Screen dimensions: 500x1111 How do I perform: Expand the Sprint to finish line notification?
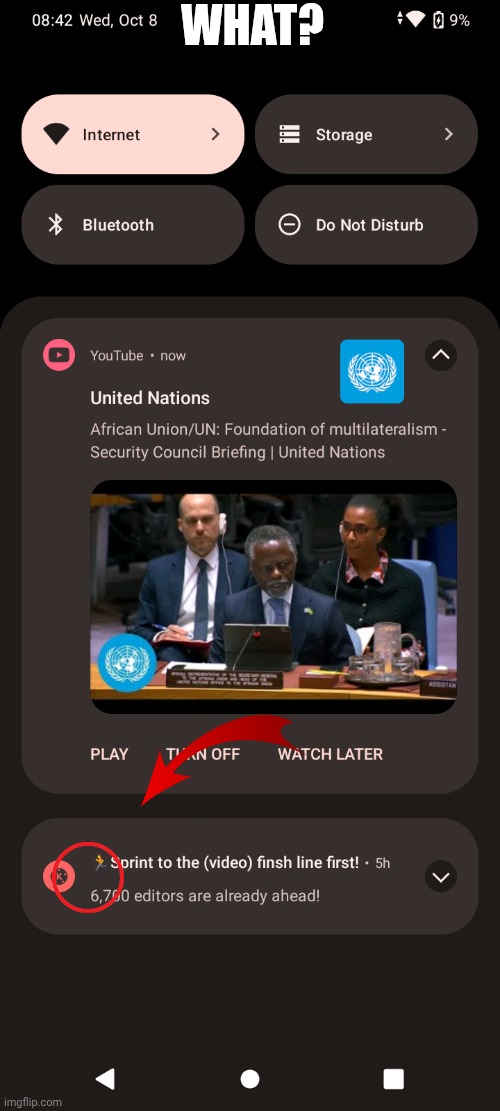441,877
